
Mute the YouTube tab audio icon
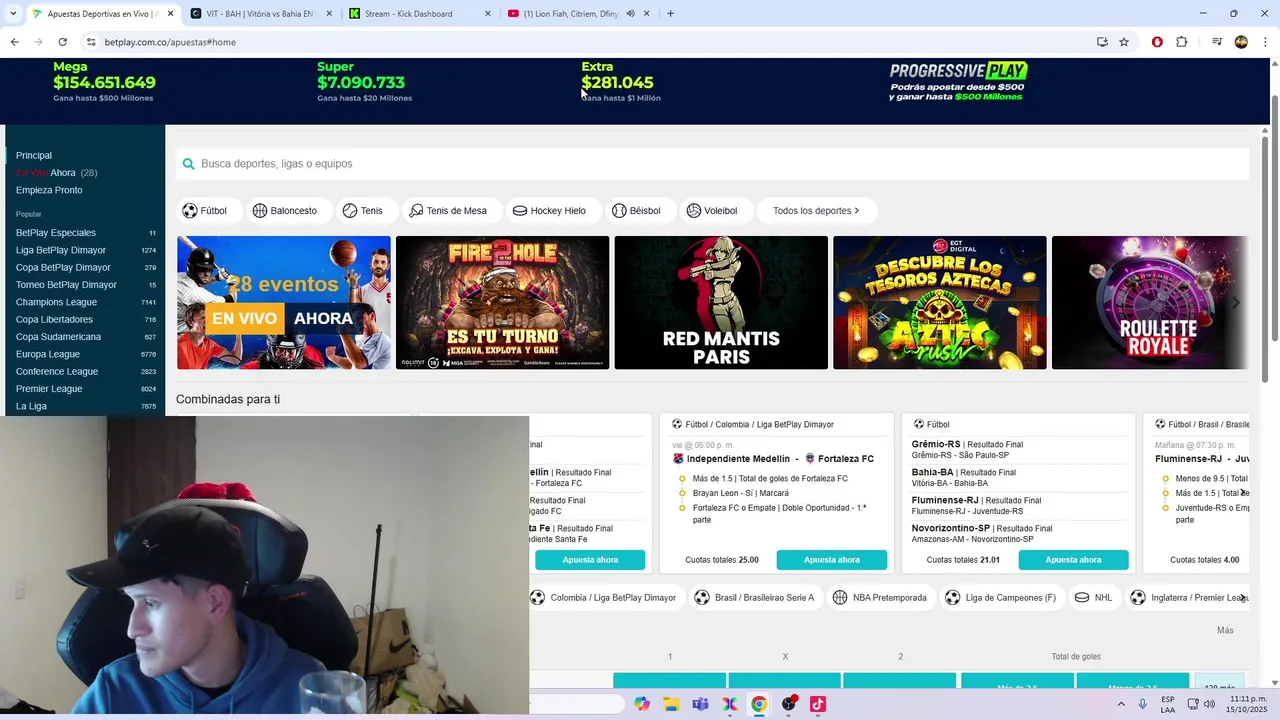click(x=630, y=14)
